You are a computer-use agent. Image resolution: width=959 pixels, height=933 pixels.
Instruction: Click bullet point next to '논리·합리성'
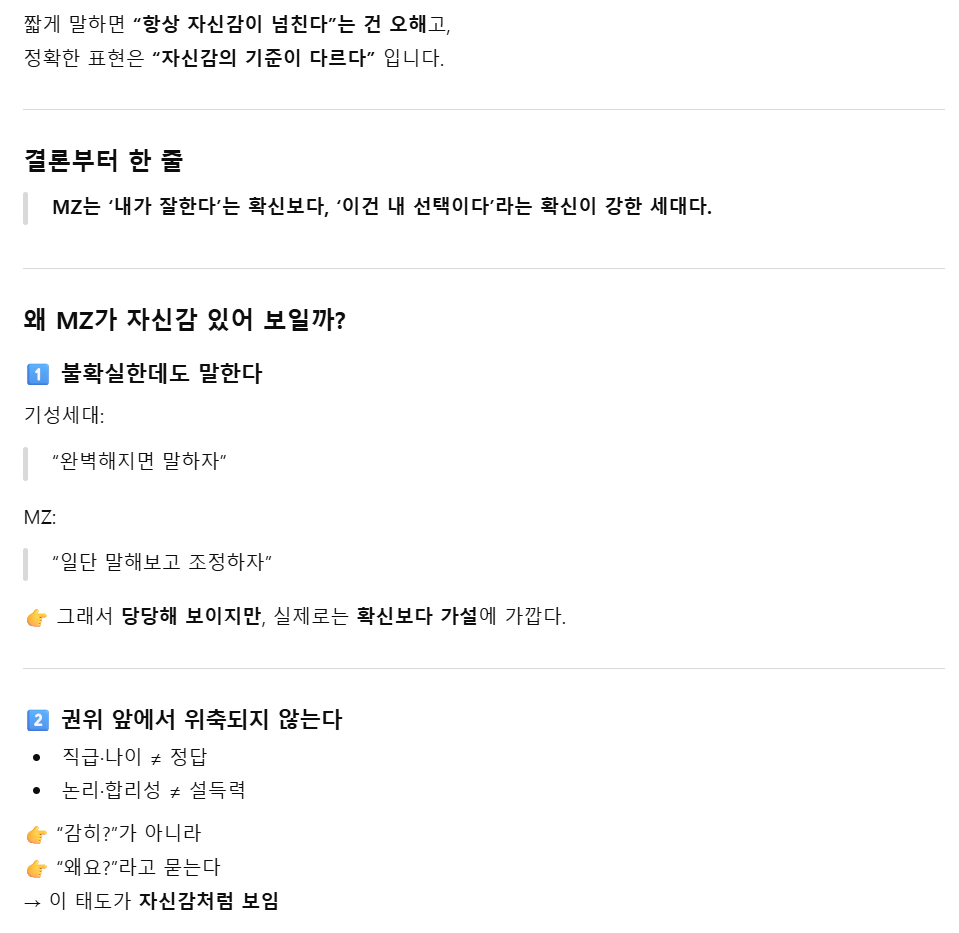(x=37, y=791)
